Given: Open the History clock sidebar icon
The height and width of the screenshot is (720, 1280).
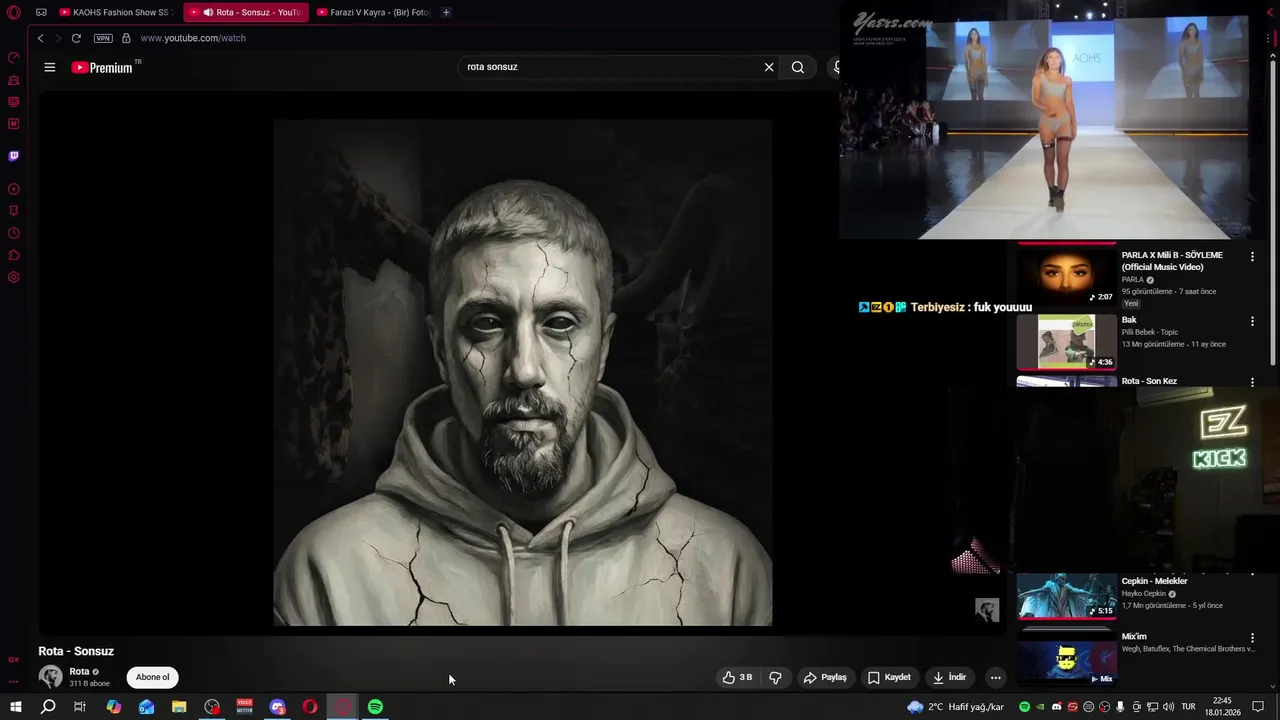Looking at the screenshot, I should [x=14, y=233].
